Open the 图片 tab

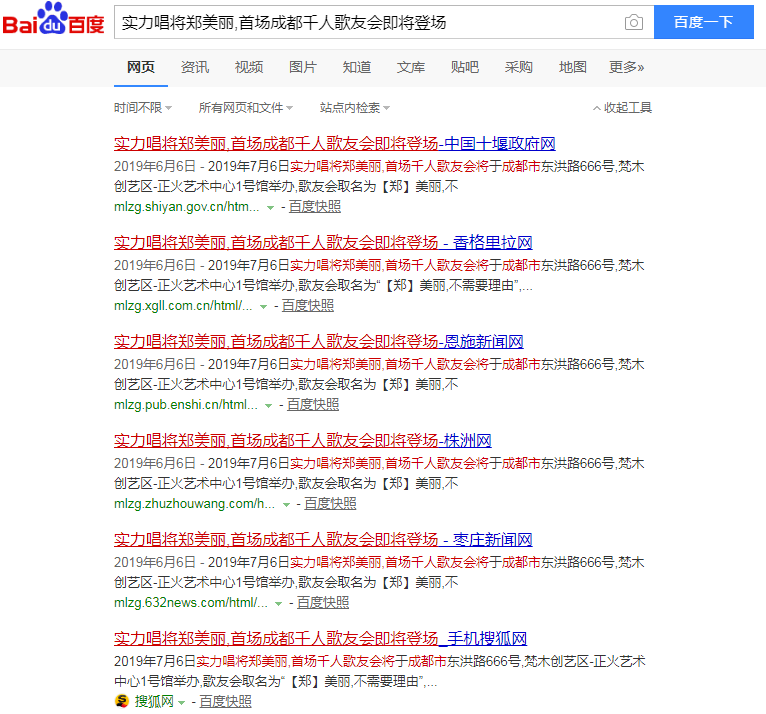[x=302, y=67]
